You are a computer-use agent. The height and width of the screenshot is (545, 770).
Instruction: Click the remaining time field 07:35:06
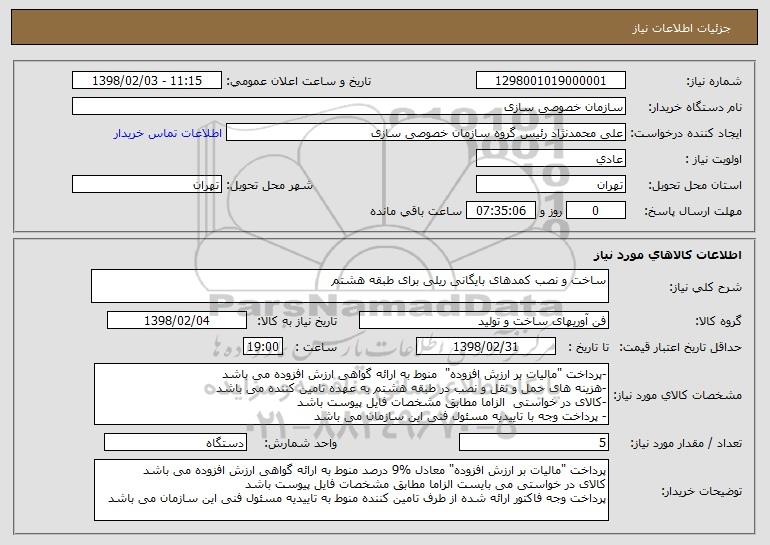click(500, 210)
